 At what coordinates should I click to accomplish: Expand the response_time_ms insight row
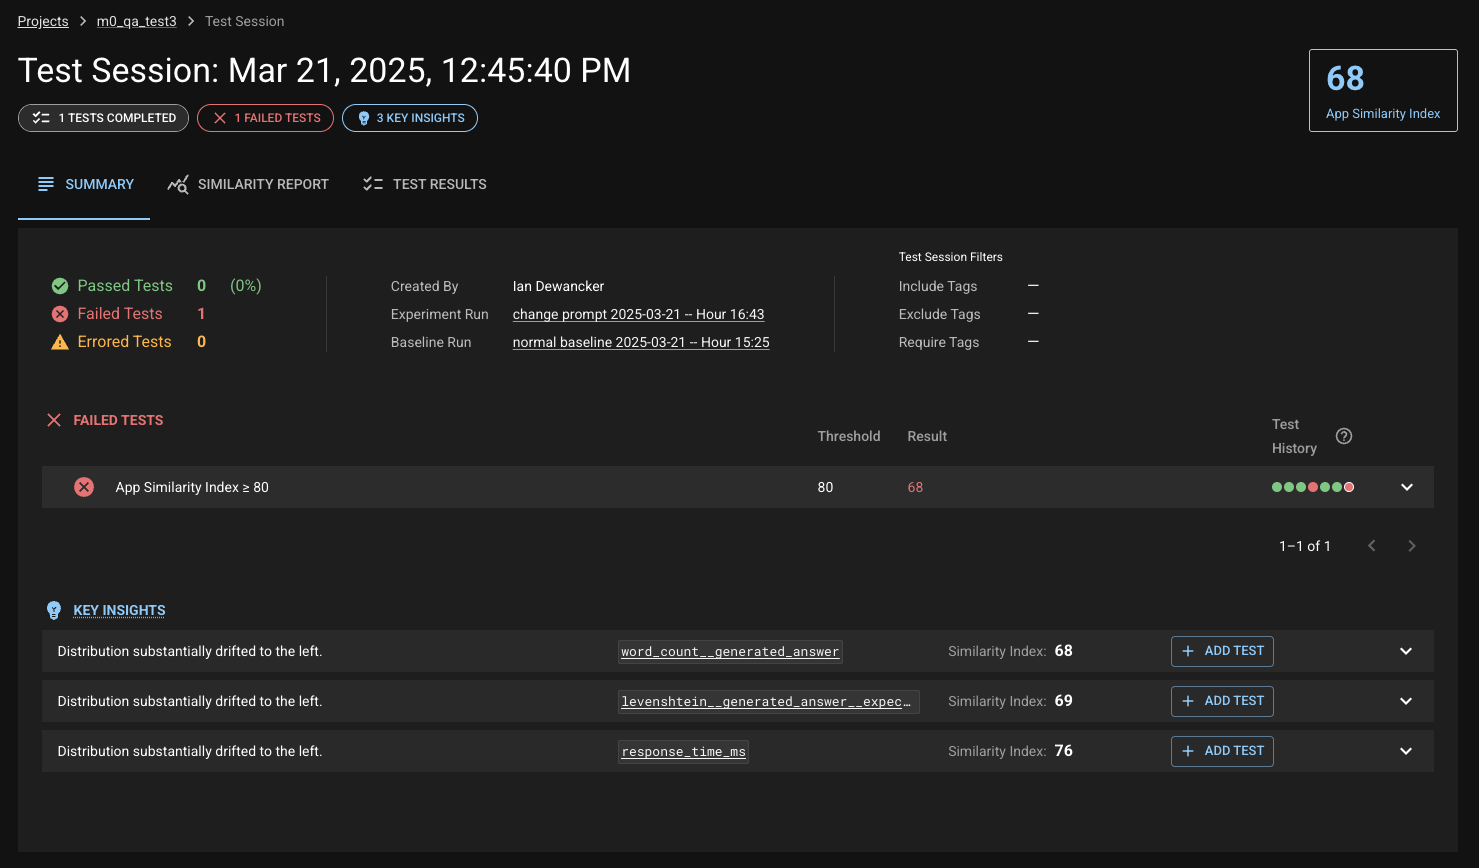(1405, 751)
